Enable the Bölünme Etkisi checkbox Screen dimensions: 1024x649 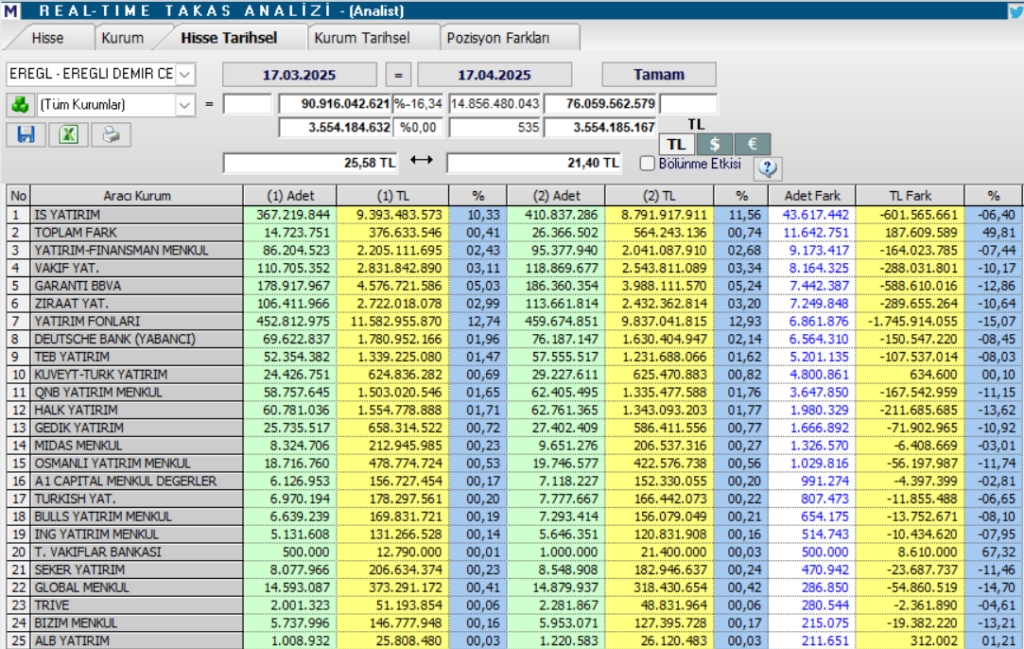pyautogui.click(x=647, y=163)
